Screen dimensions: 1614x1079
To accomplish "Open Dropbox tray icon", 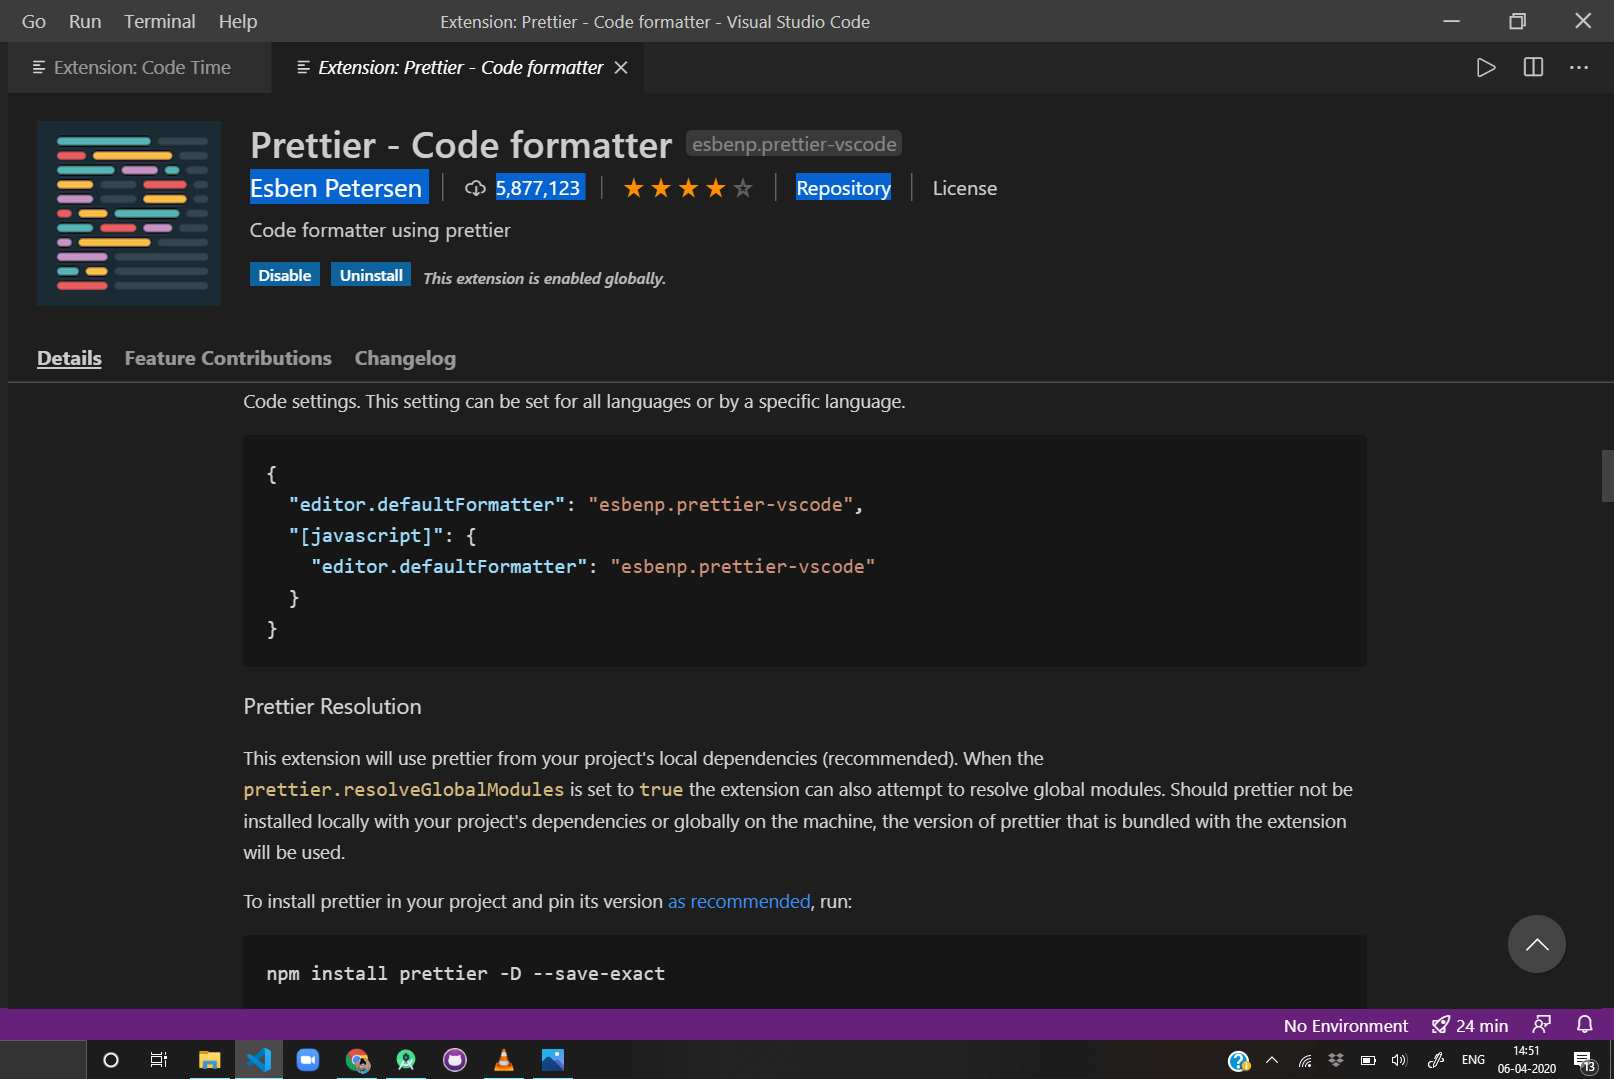I will [1336, 1060].
